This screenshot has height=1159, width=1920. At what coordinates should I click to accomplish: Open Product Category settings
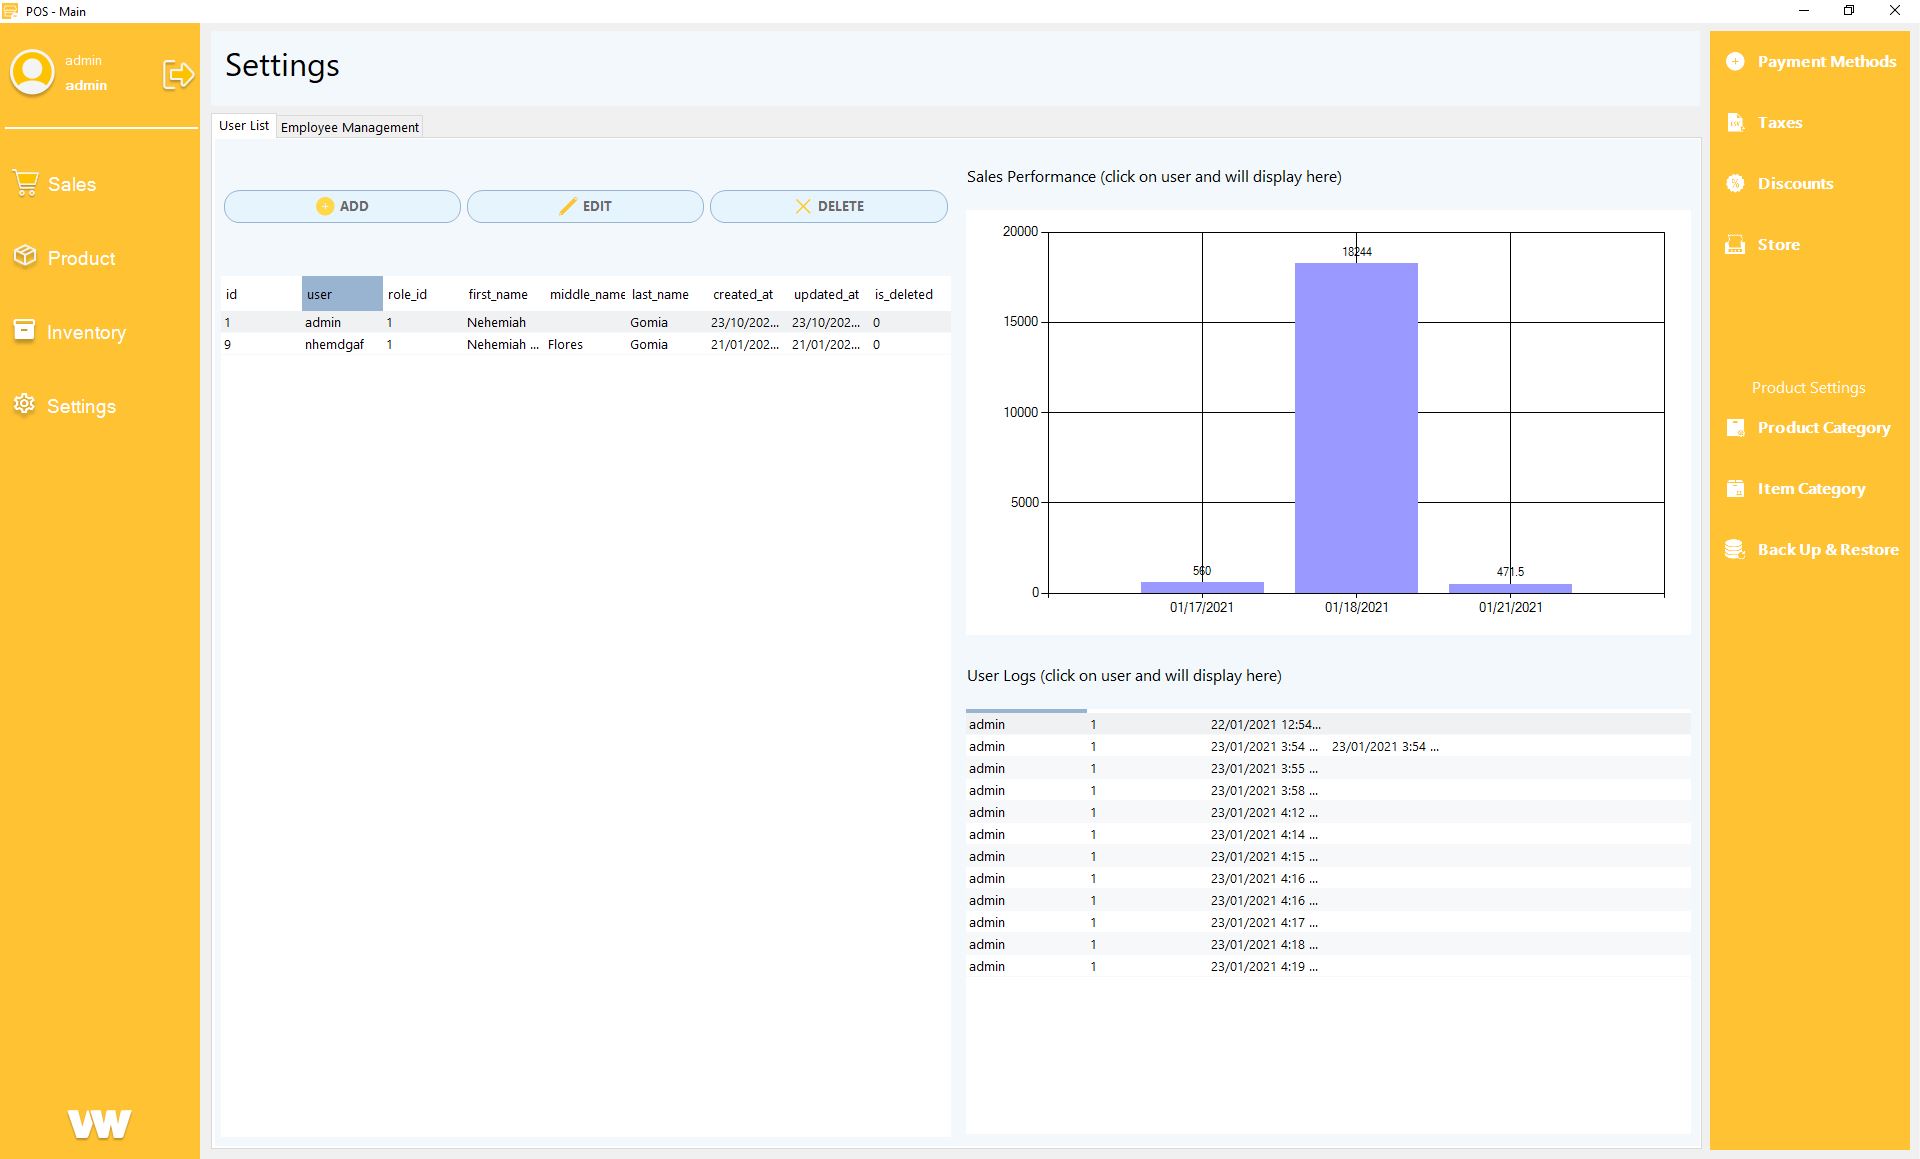(x=1823, y=427)
